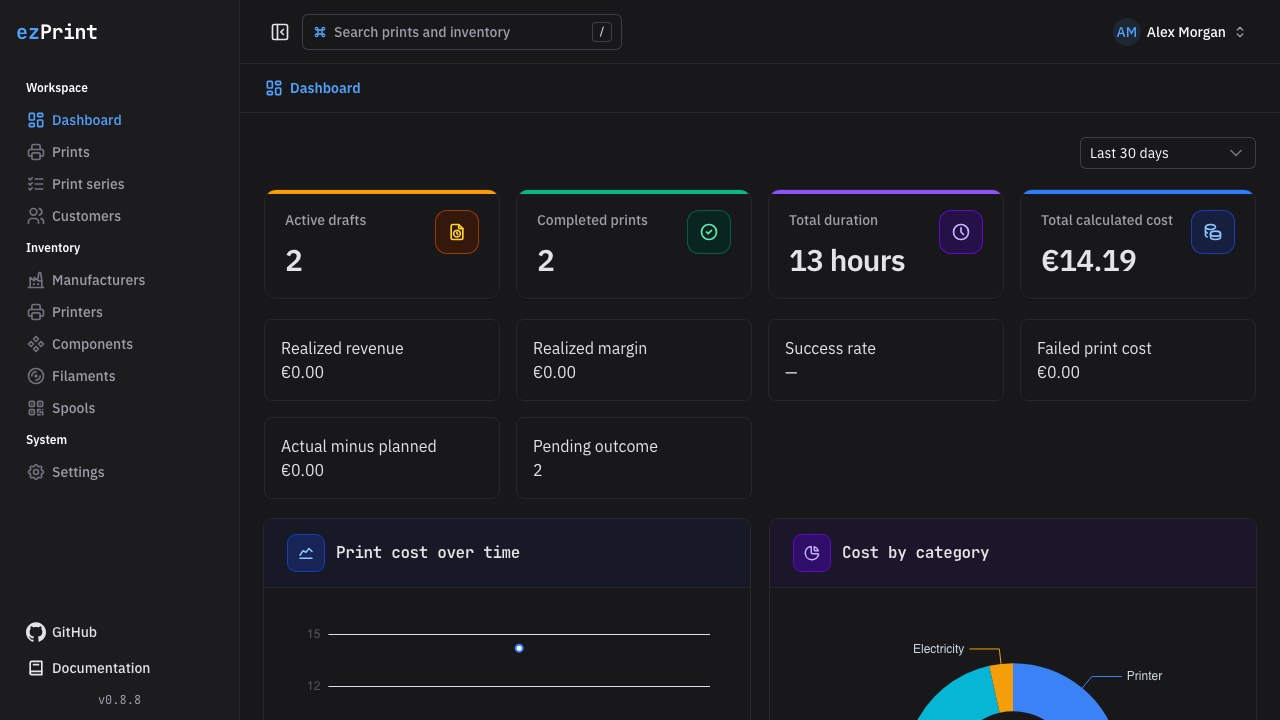Open Prints in the sidebar

click(120, 152)
